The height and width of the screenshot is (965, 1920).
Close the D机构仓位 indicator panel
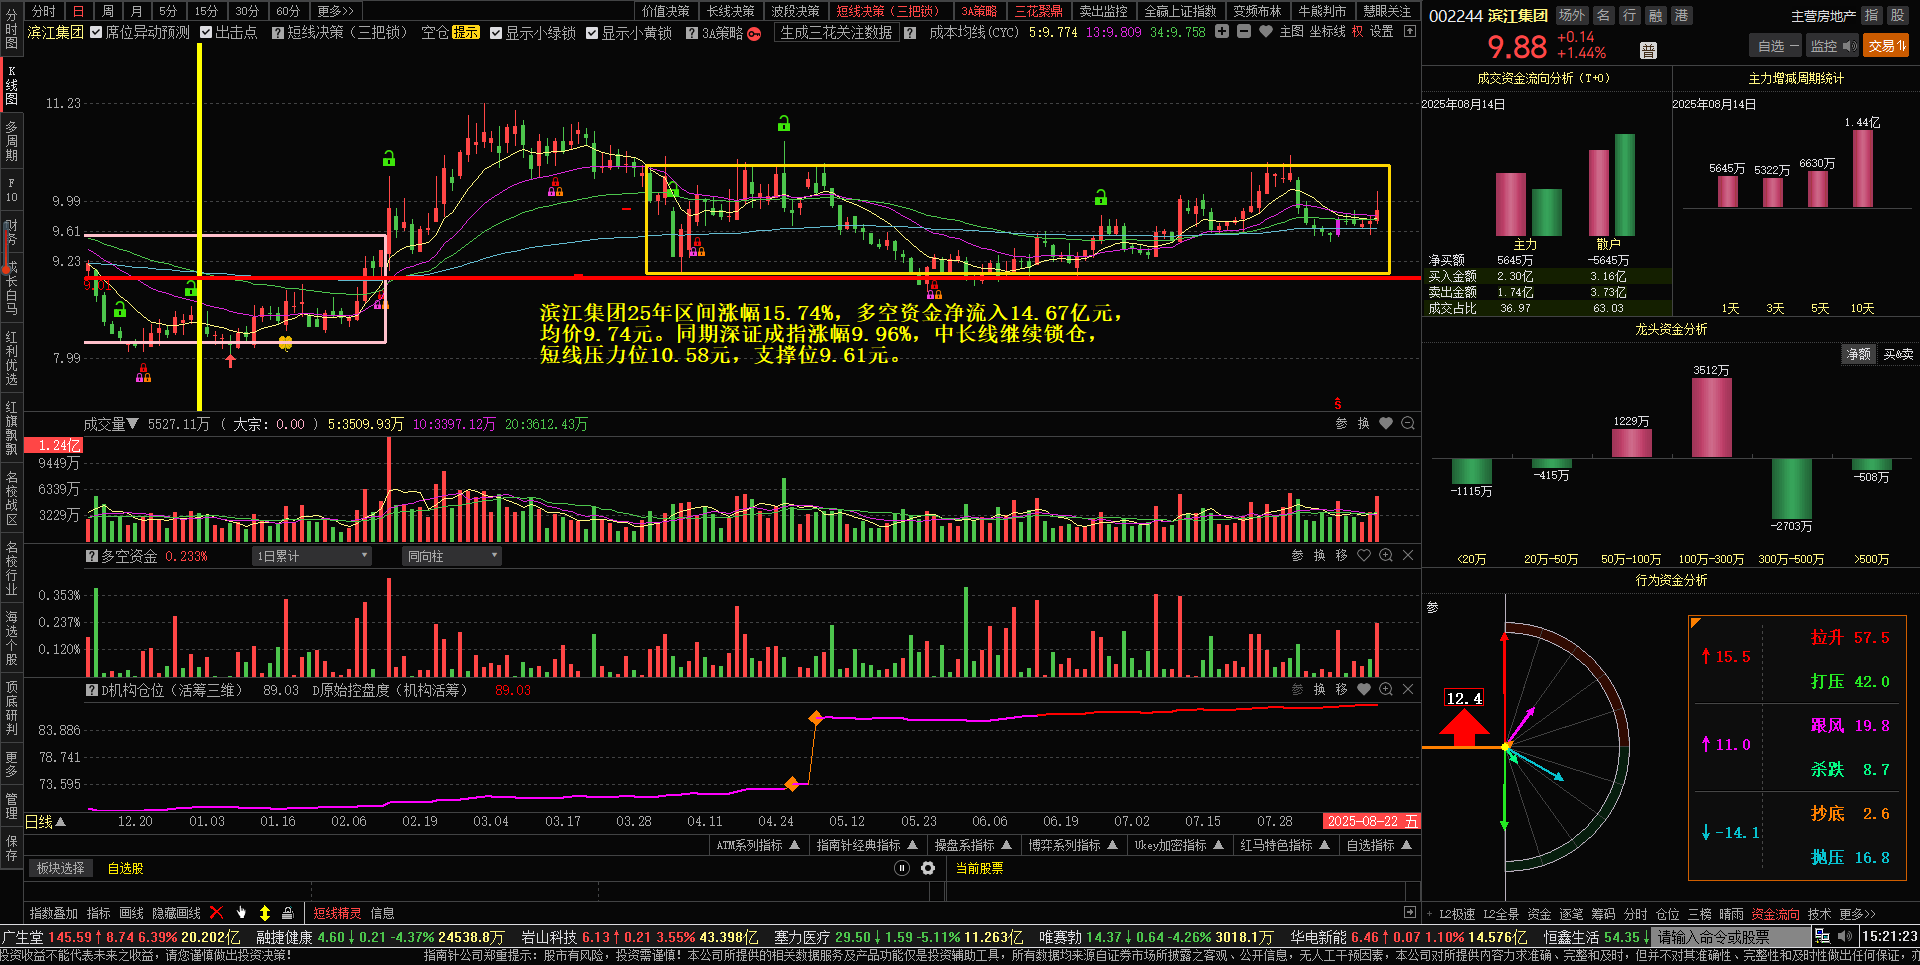pyautogui.click(x=1408, y=689)
